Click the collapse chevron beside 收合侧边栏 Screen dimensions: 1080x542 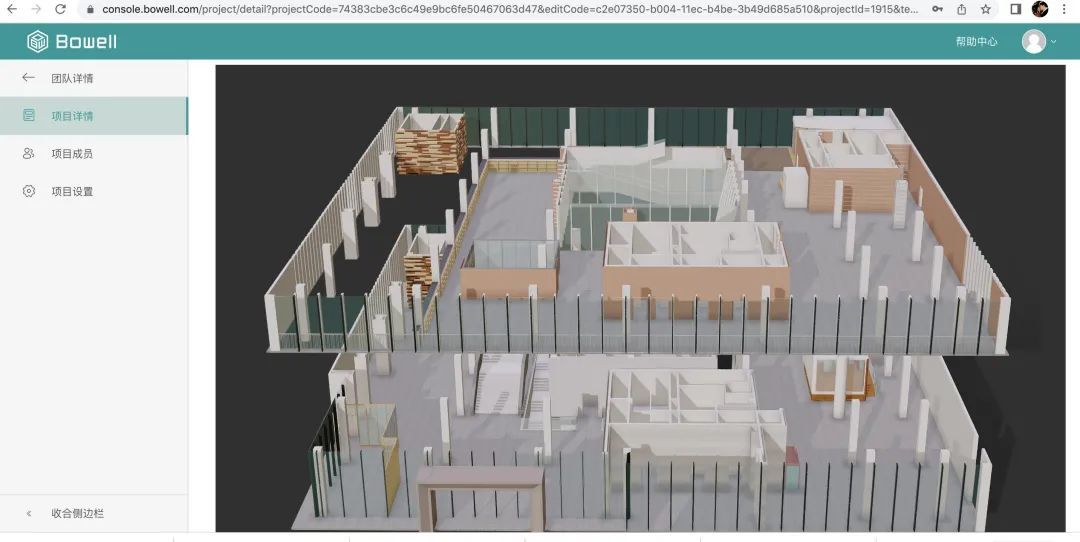point(29,513)
